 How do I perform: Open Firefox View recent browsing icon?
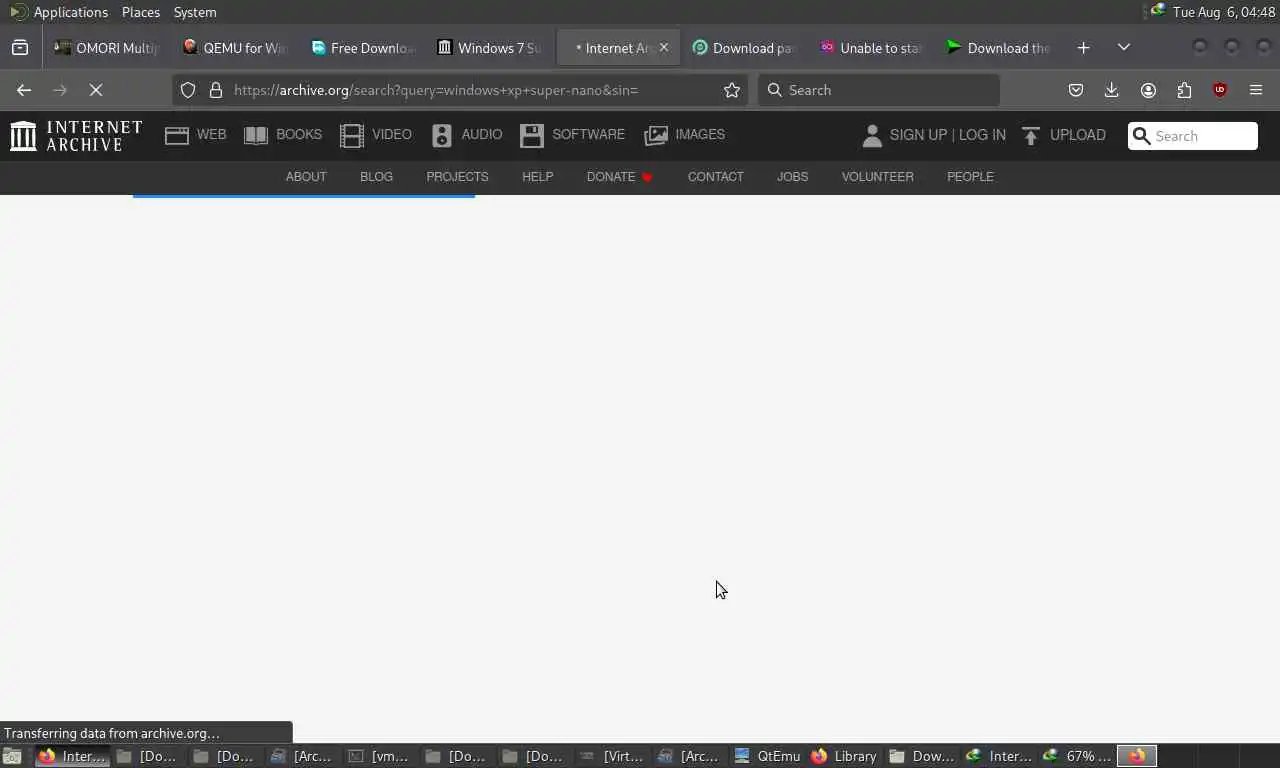20,48
